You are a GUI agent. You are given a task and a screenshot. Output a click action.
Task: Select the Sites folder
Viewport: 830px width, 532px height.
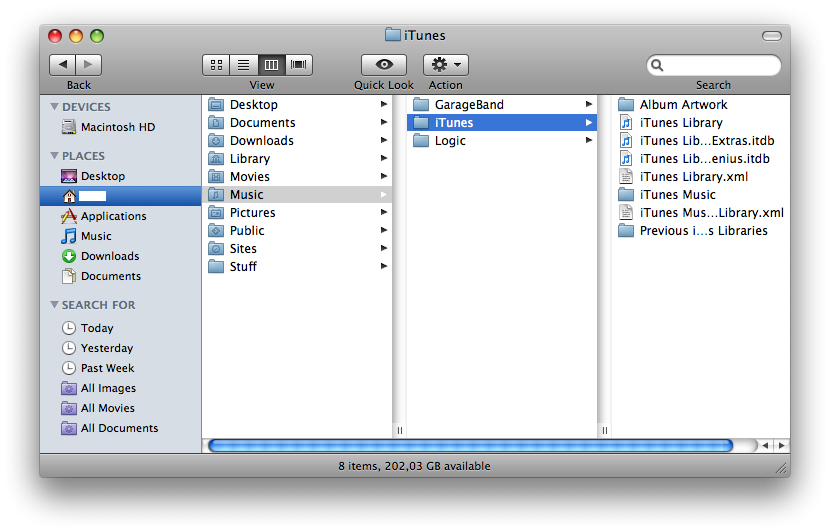(297, 248)
